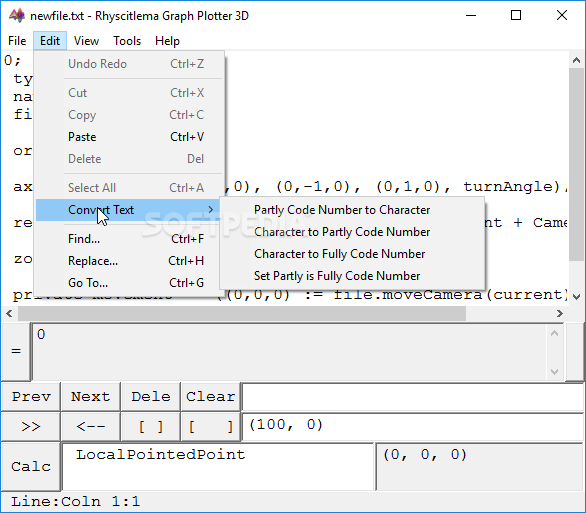Click the Delete menu entry
The width and height of the screenshot is (586, 513).
(129, 159)
